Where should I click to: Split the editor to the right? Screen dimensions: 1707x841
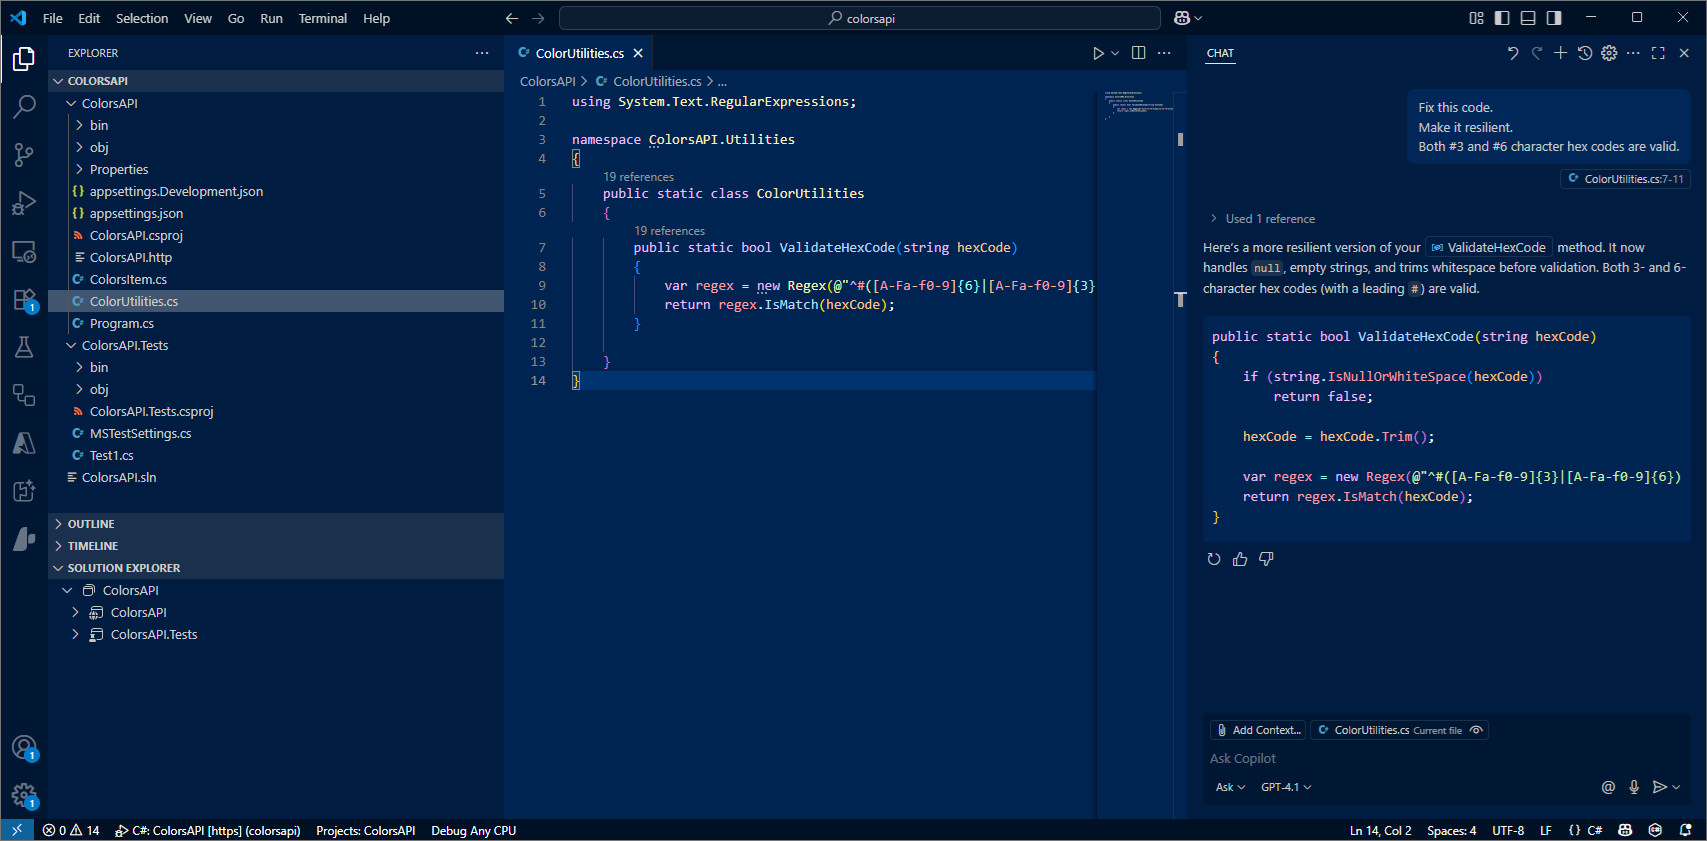click(x=1138, y=53)
